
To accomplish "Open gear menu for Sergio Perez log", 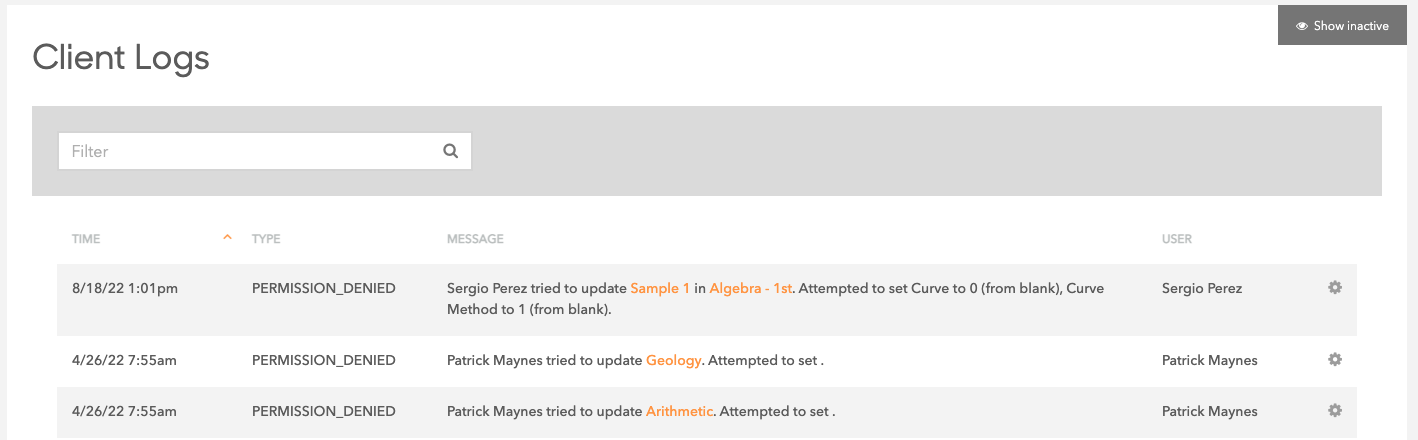I will (1334, 288).
